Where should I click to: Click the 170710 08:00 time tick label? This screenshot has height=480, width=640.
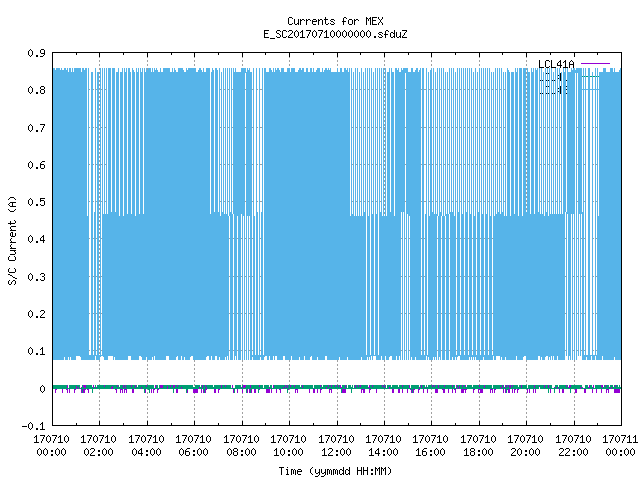tap(241, 446)
